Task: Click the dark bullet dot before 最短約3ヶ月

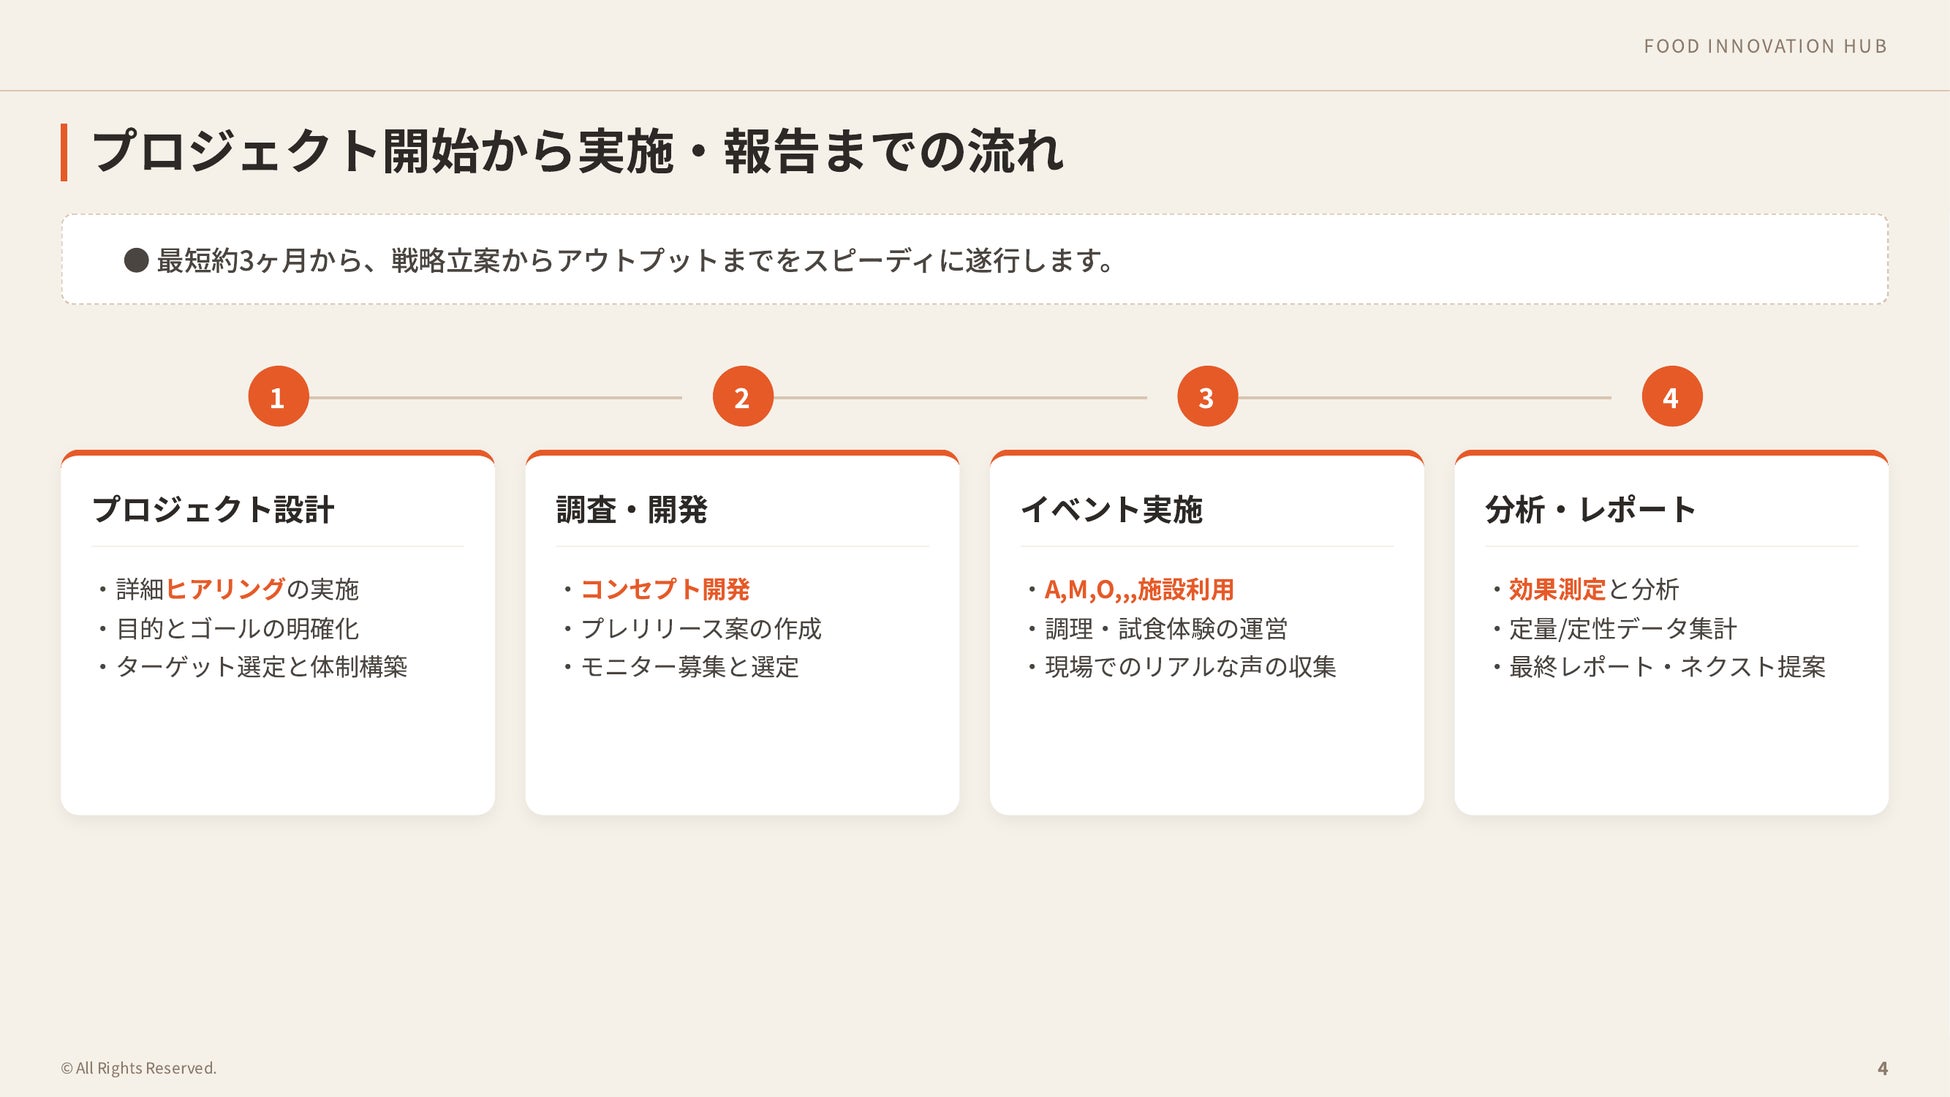Action: (x=136, y=260)
